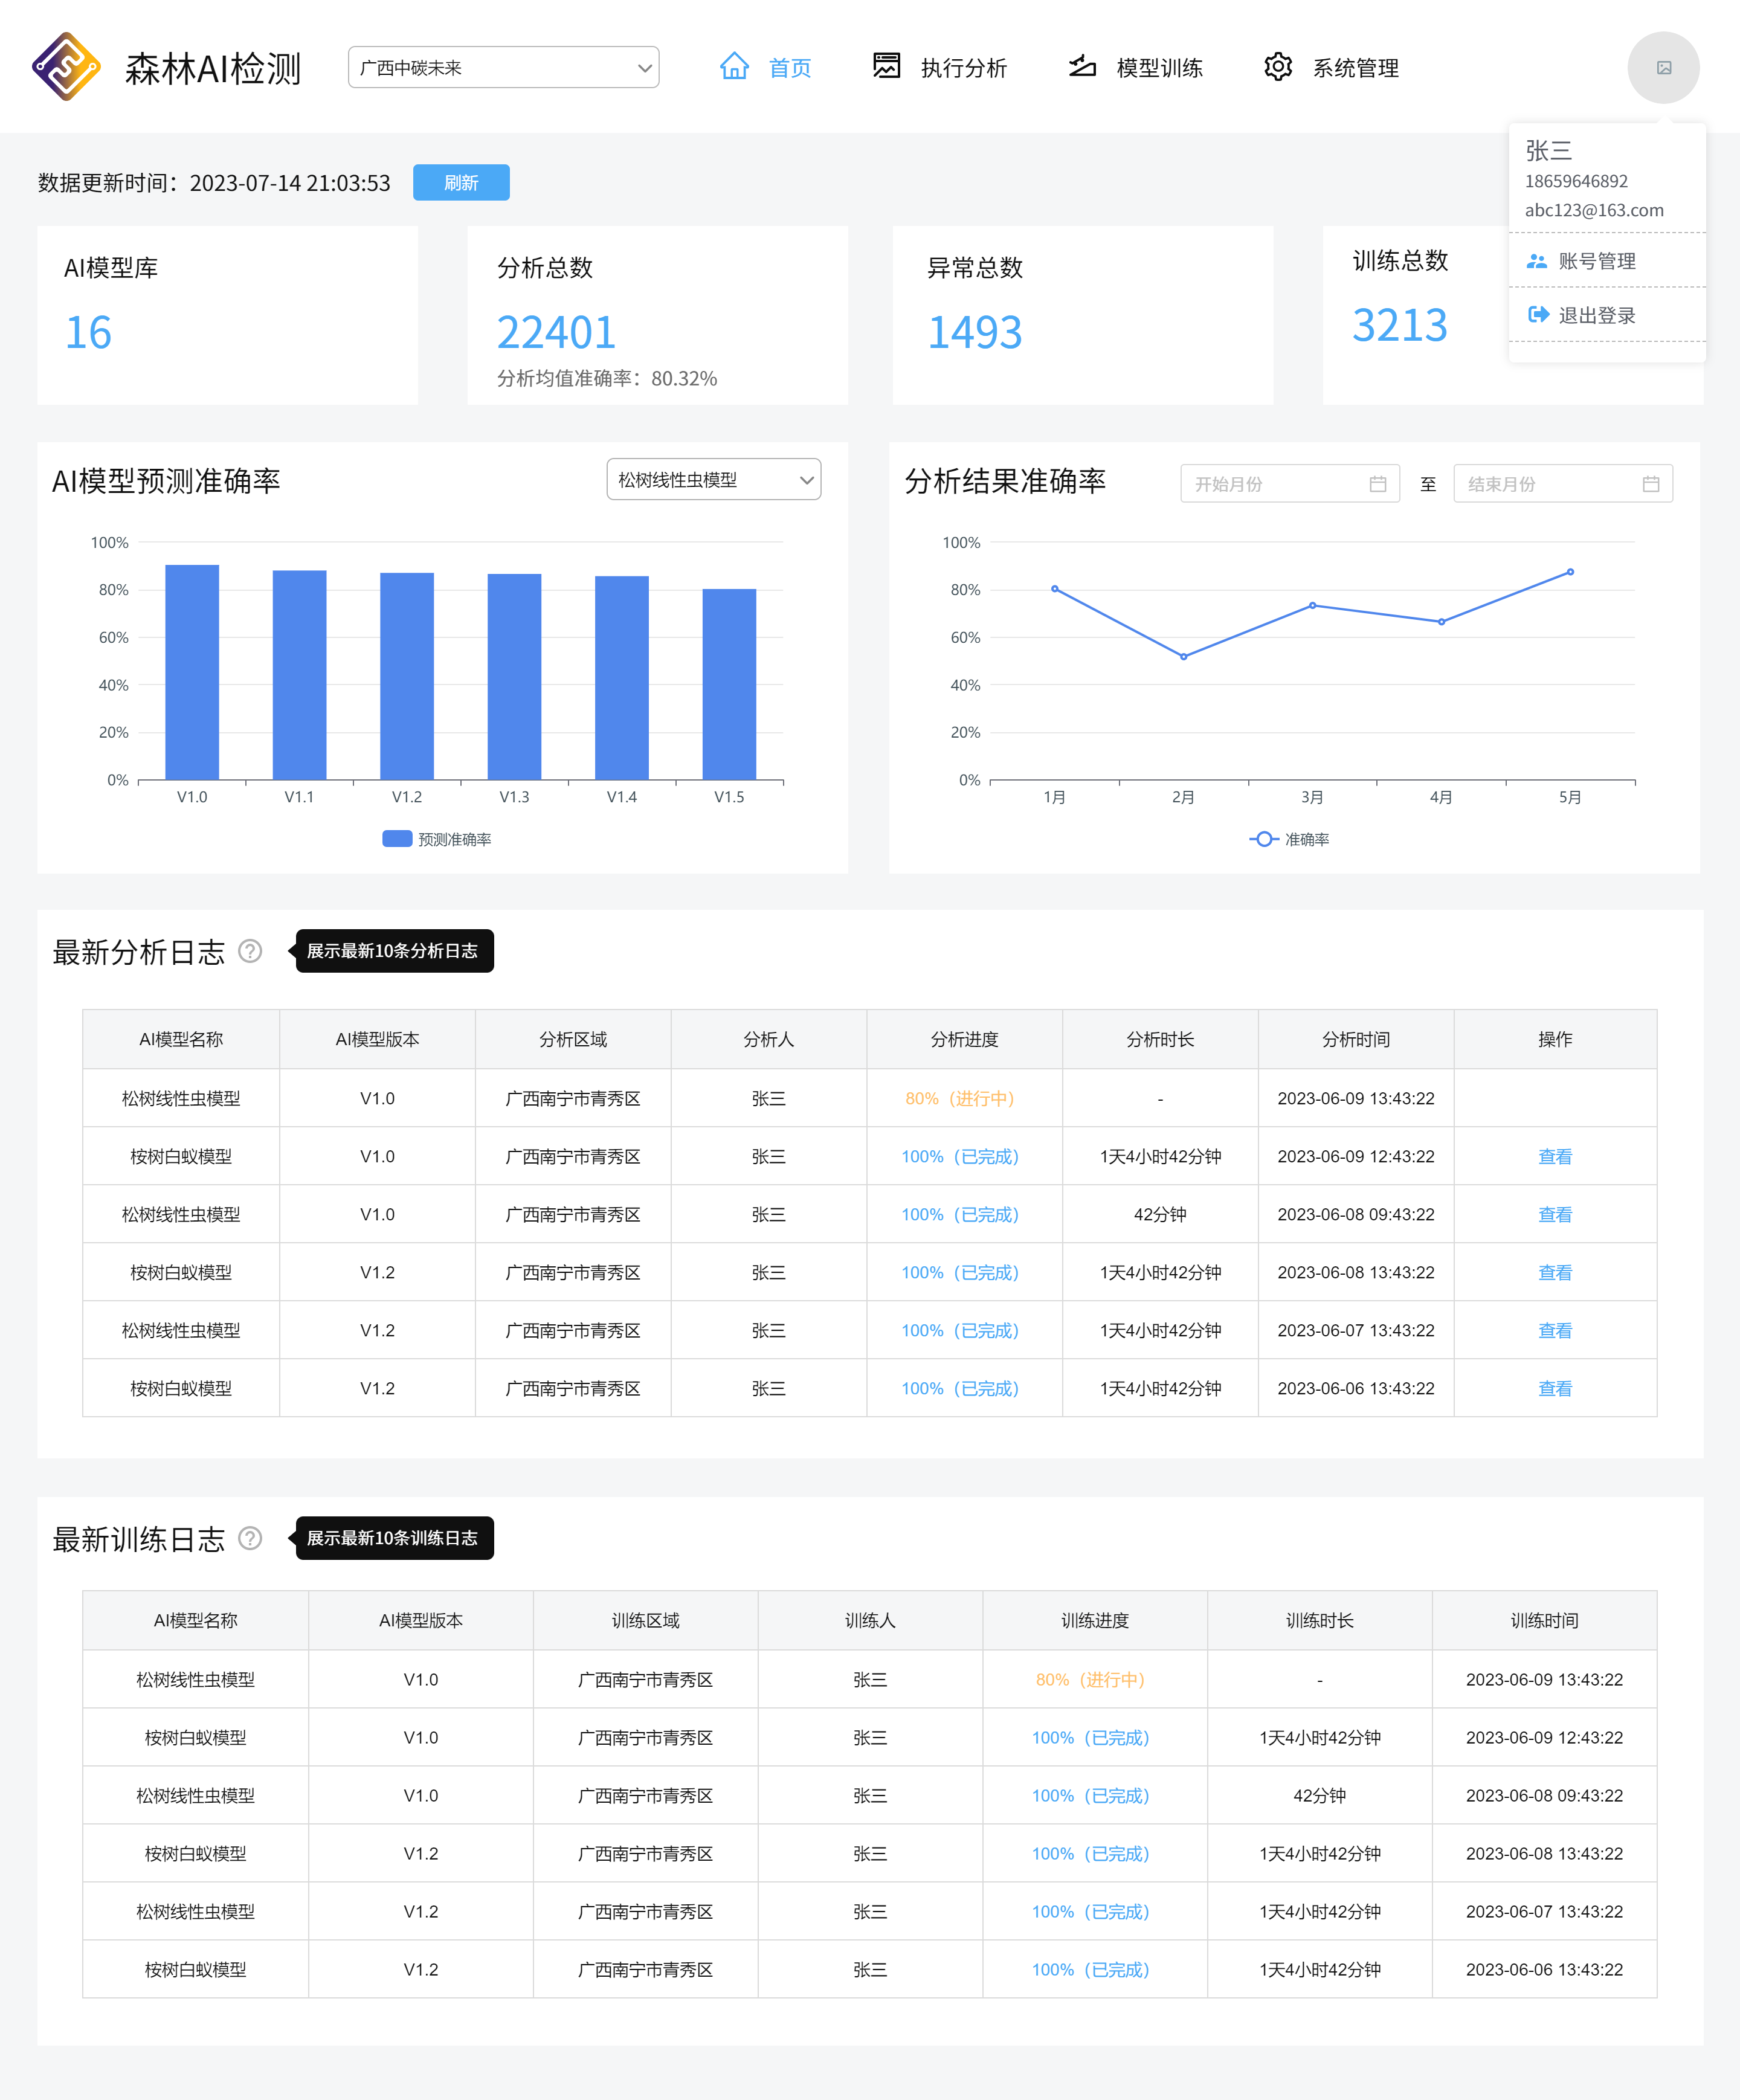This screenshot has height=2100, width=1740.
Task: Open the 广西中碳未来 organization dropdown
Action: 503,67
